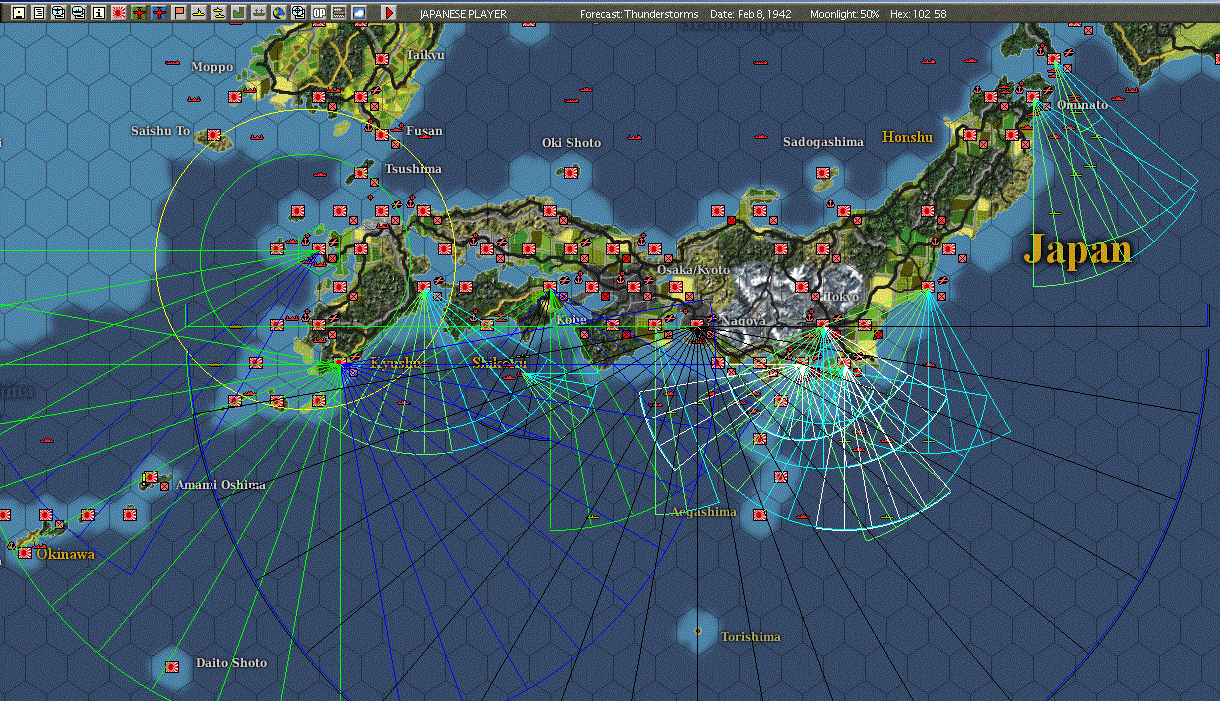The height and width of the screenshot is (701, 1220).
Task: Click the OP button in toolbar
Action: (318, 13)
